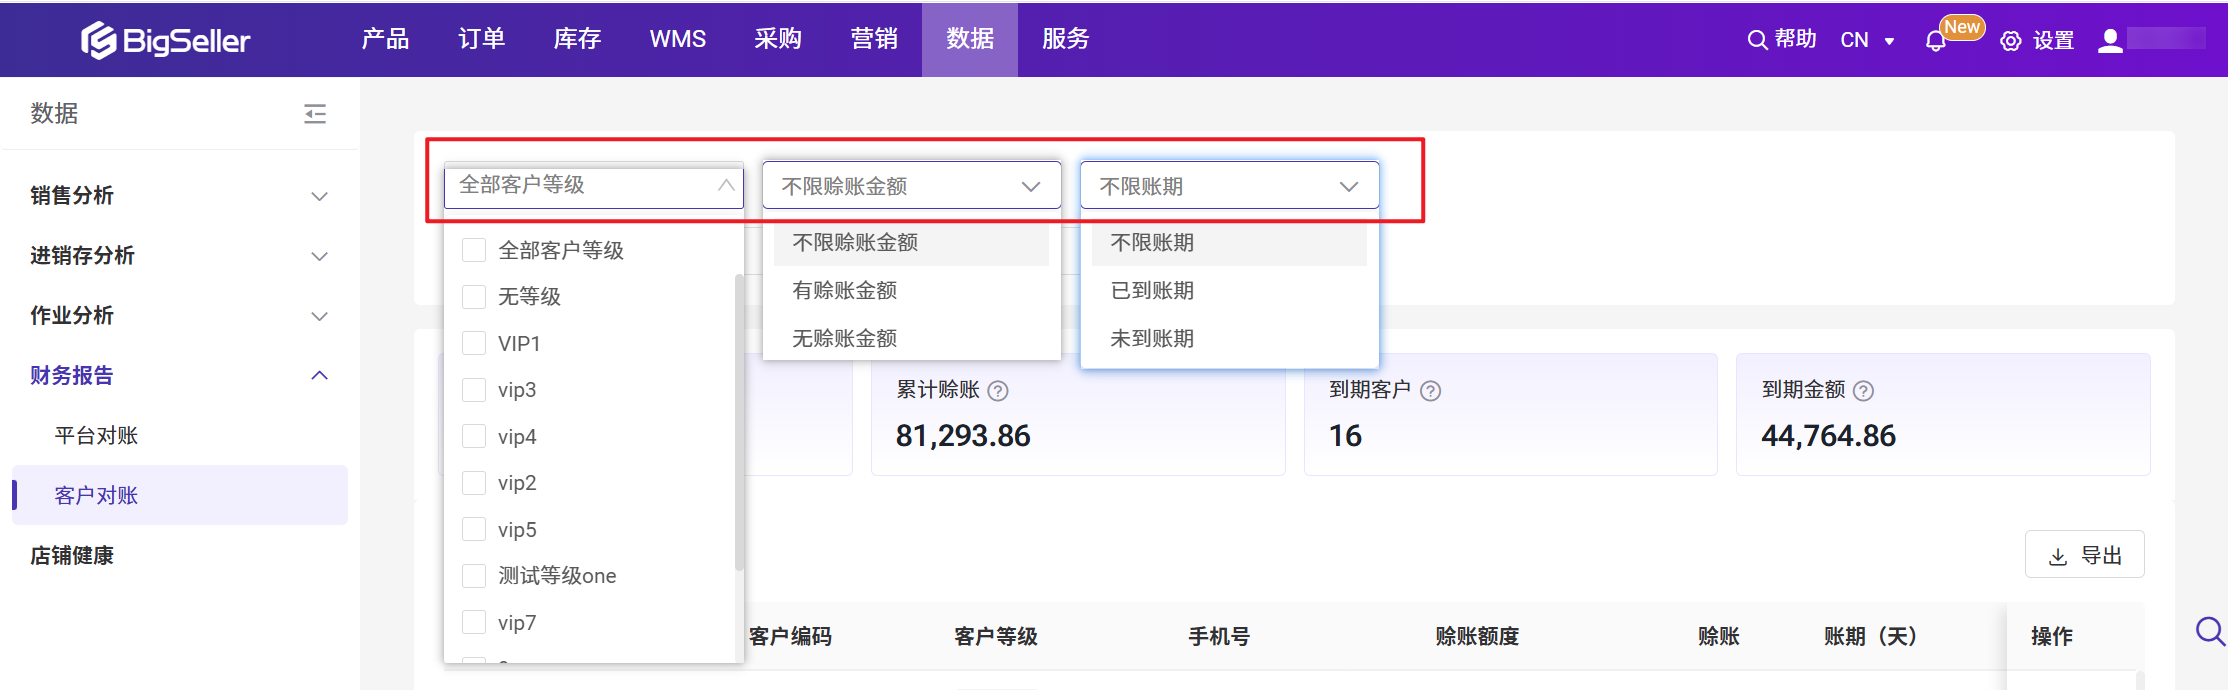The image size is (2228, 690).
Task: Open the notification bell icon
Action: point(1935,41)
